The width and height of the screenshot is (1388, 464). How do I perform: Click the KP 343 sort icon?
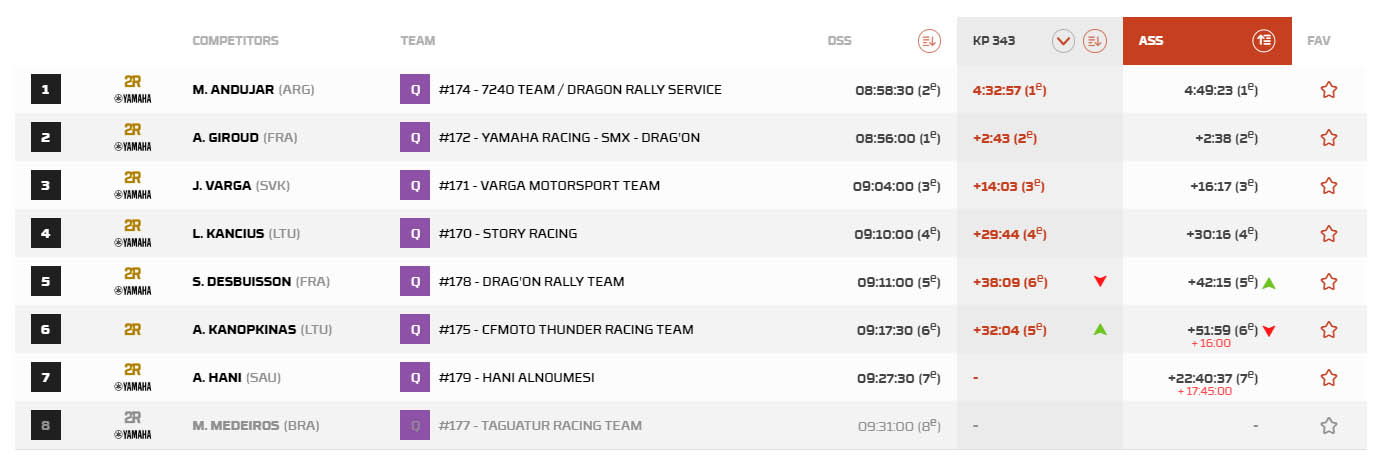coord(1094,41)
